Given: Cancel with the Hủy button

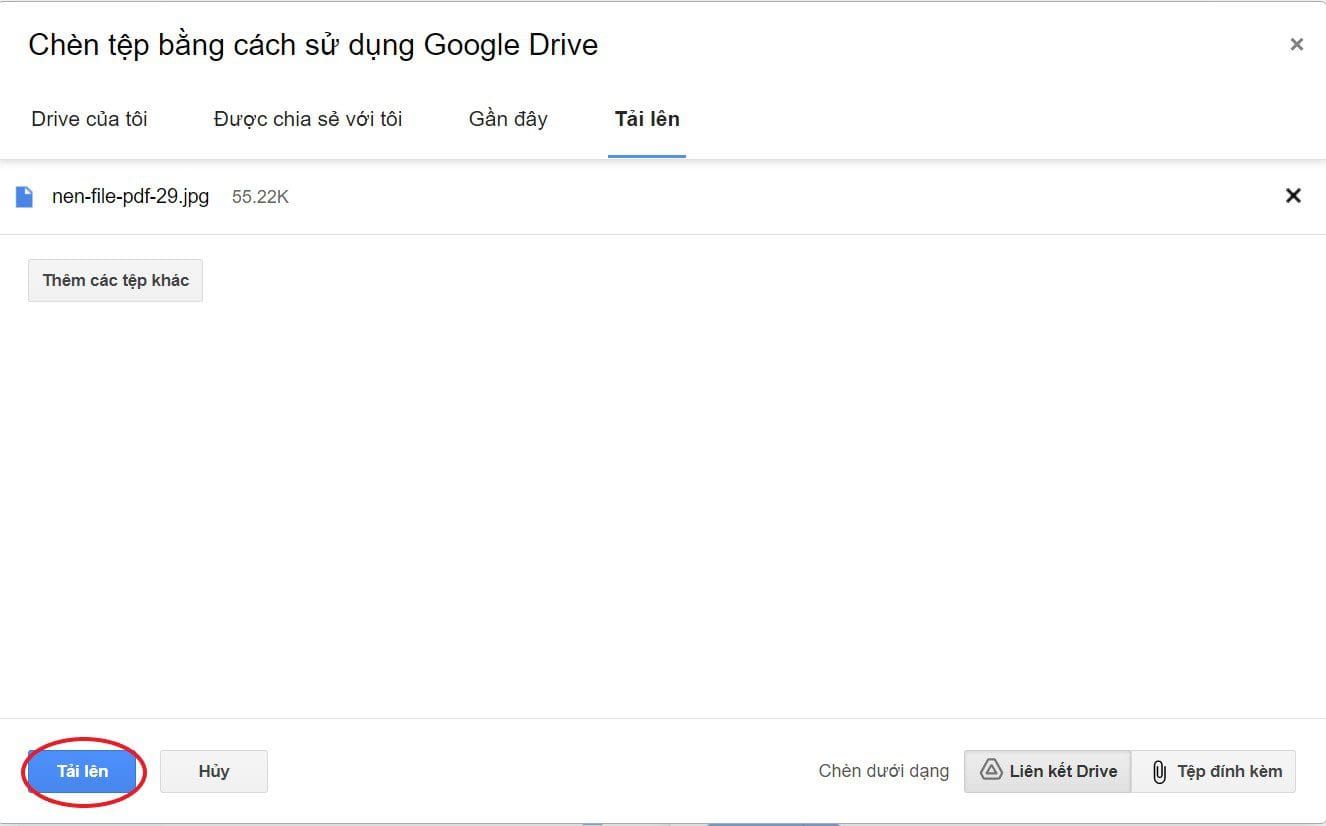Looking at the screenshot, I should tap(214, 771).
